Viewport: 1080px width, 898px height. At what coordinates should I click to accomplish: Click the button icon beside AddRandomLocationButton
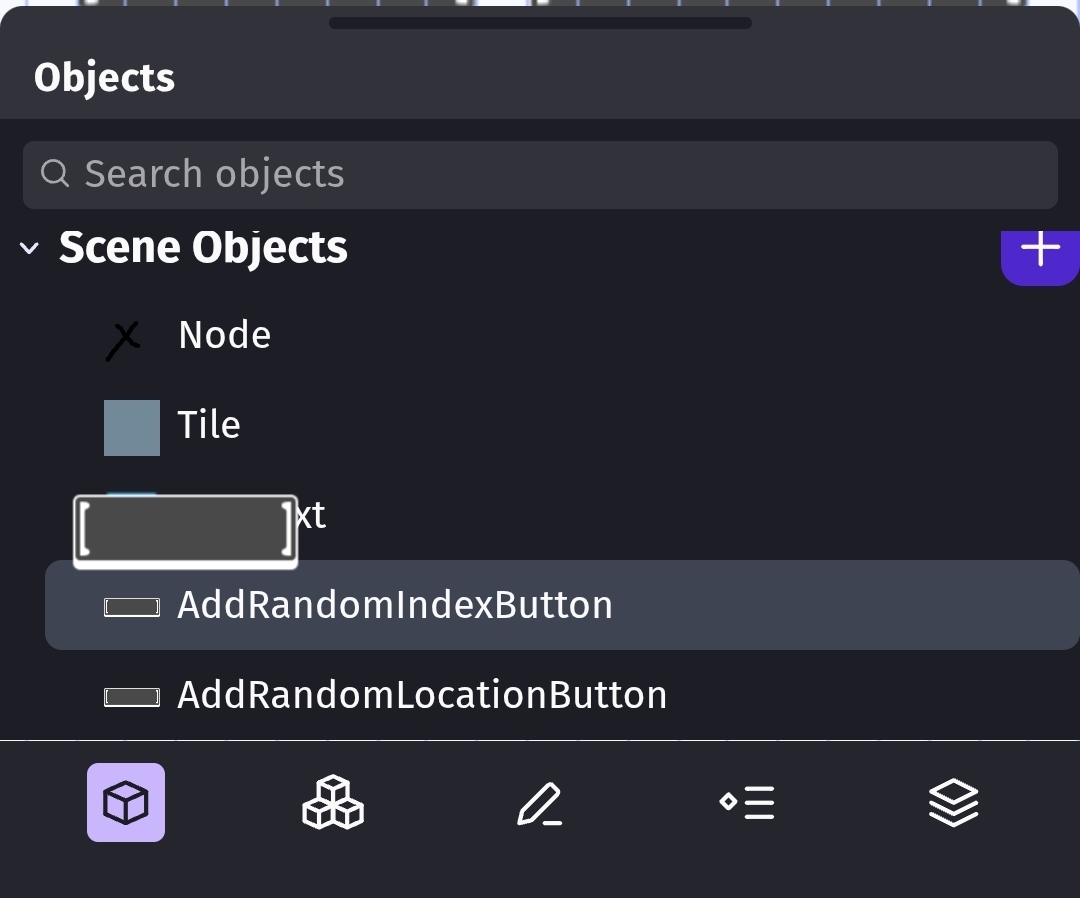(132, 697)
